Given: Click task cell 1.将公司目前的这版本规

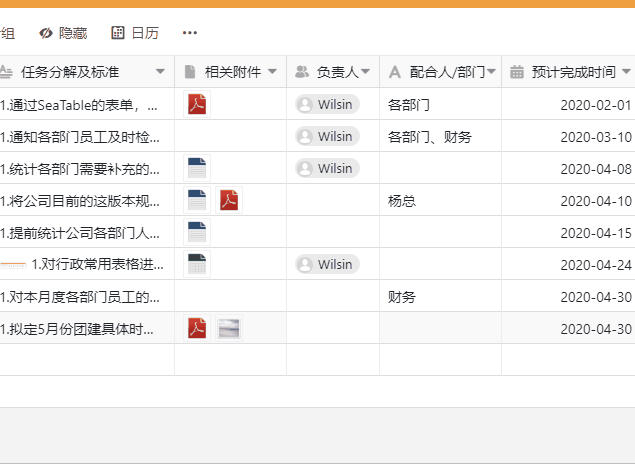Looking at the screenshot, I should pyautogui.click(x=87, y=200).
